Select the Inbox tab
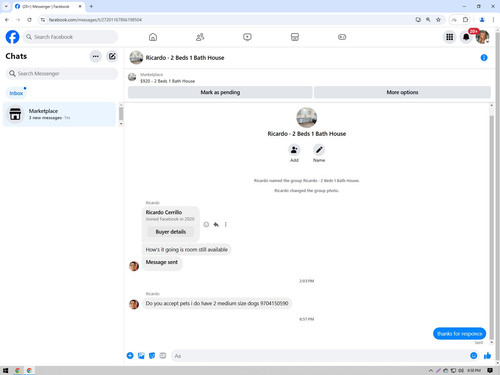 16,93
